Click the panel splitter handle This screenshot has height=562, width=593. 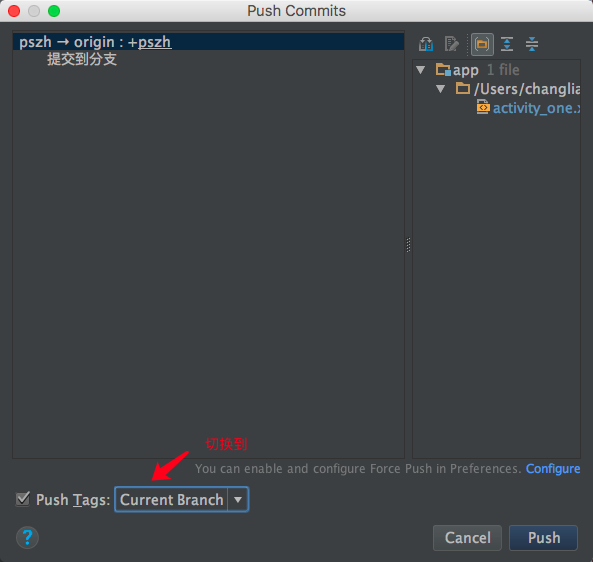408,245
